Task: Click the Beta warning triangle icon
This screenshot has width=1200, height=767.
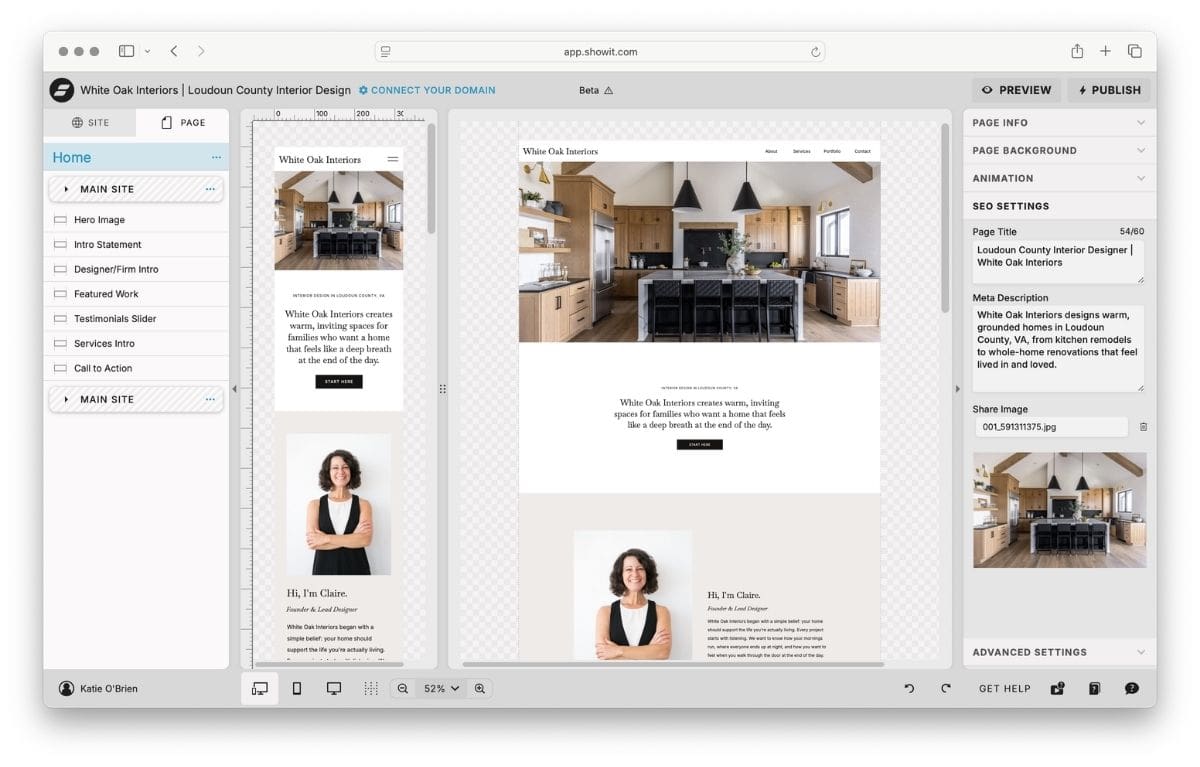Action: (x=608, y=90)
